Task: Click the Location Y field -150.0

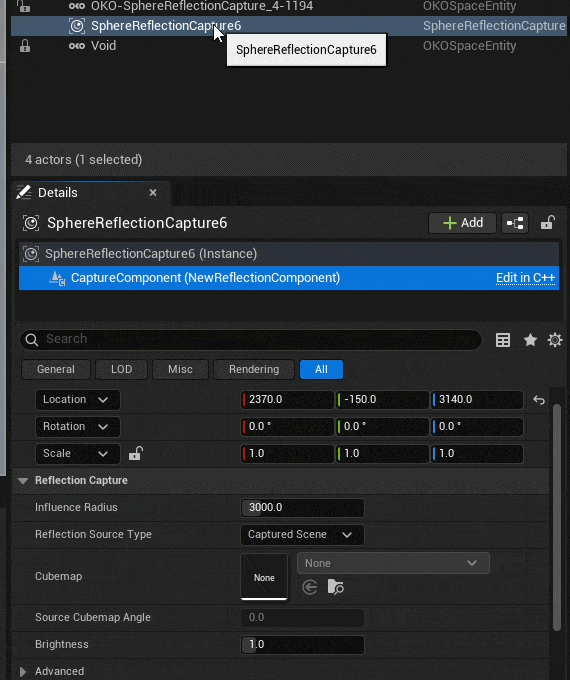Action: pyautogui.click(x=383, y=399)
